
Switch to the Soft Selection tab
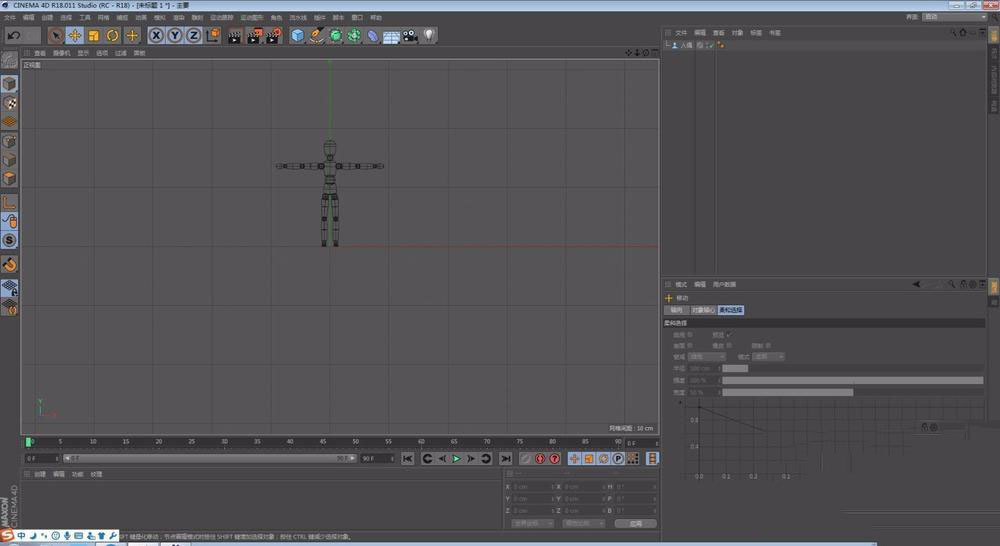pyautogui.click(x=731, y=310)
